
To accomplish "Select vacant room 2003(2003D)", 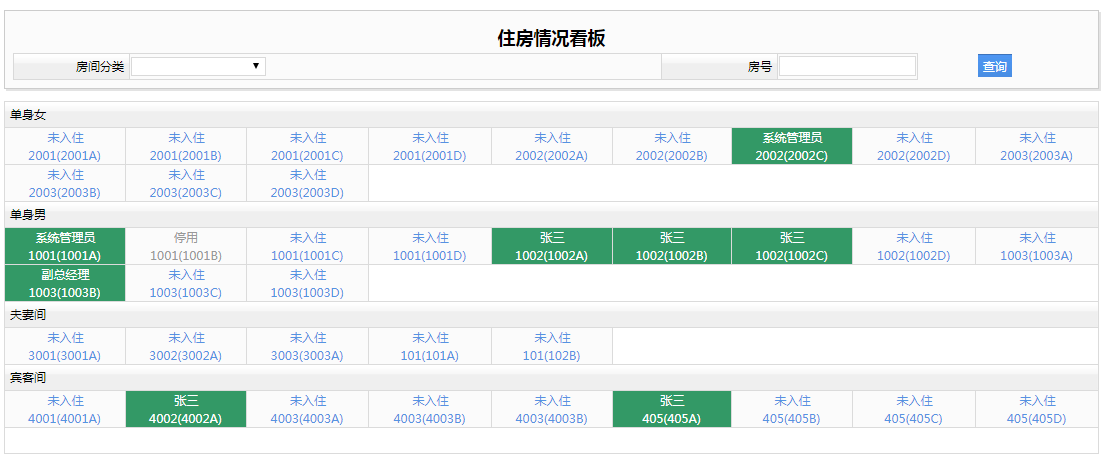I will (x=307, y=184).
